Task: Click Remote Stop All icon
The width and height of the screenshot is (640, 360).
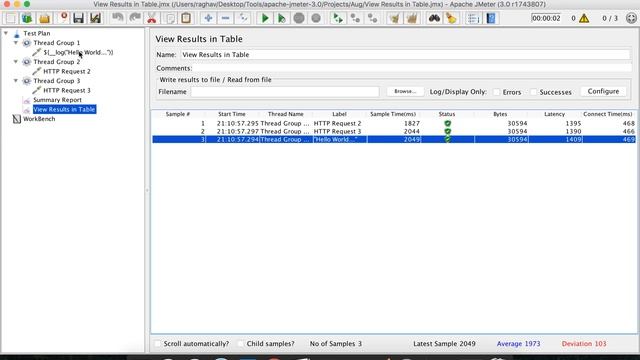Action: pos(355,18)
